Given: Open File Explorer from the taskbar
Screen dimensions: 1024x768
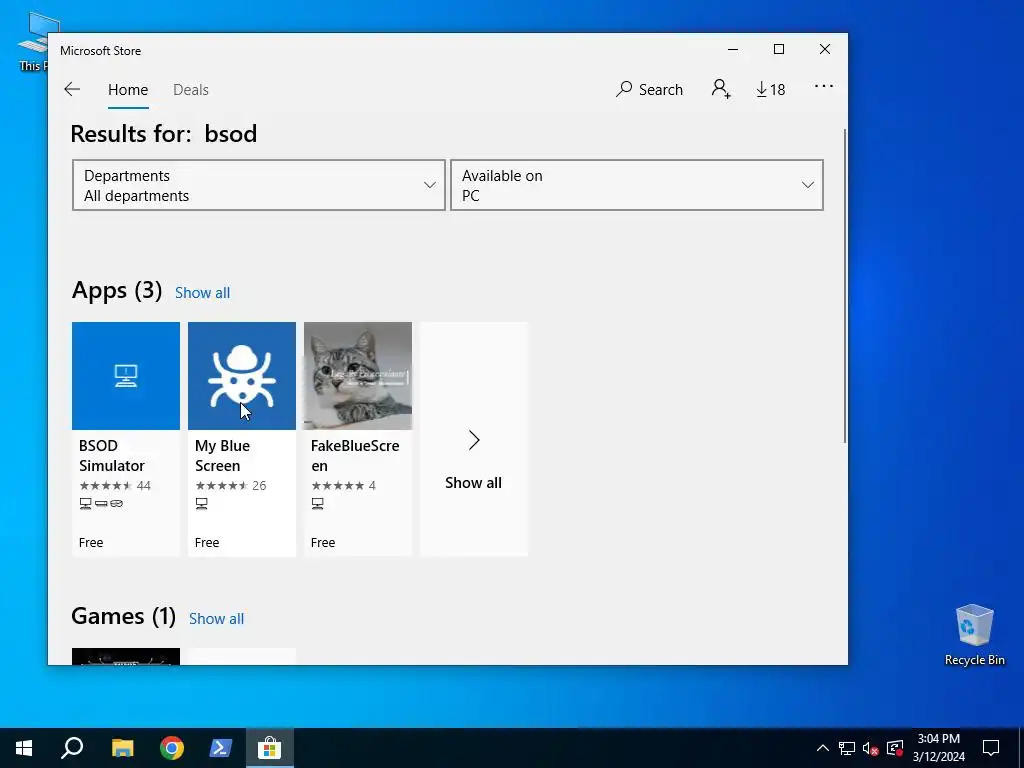Looking at the screenshot, I should point(122,748).
